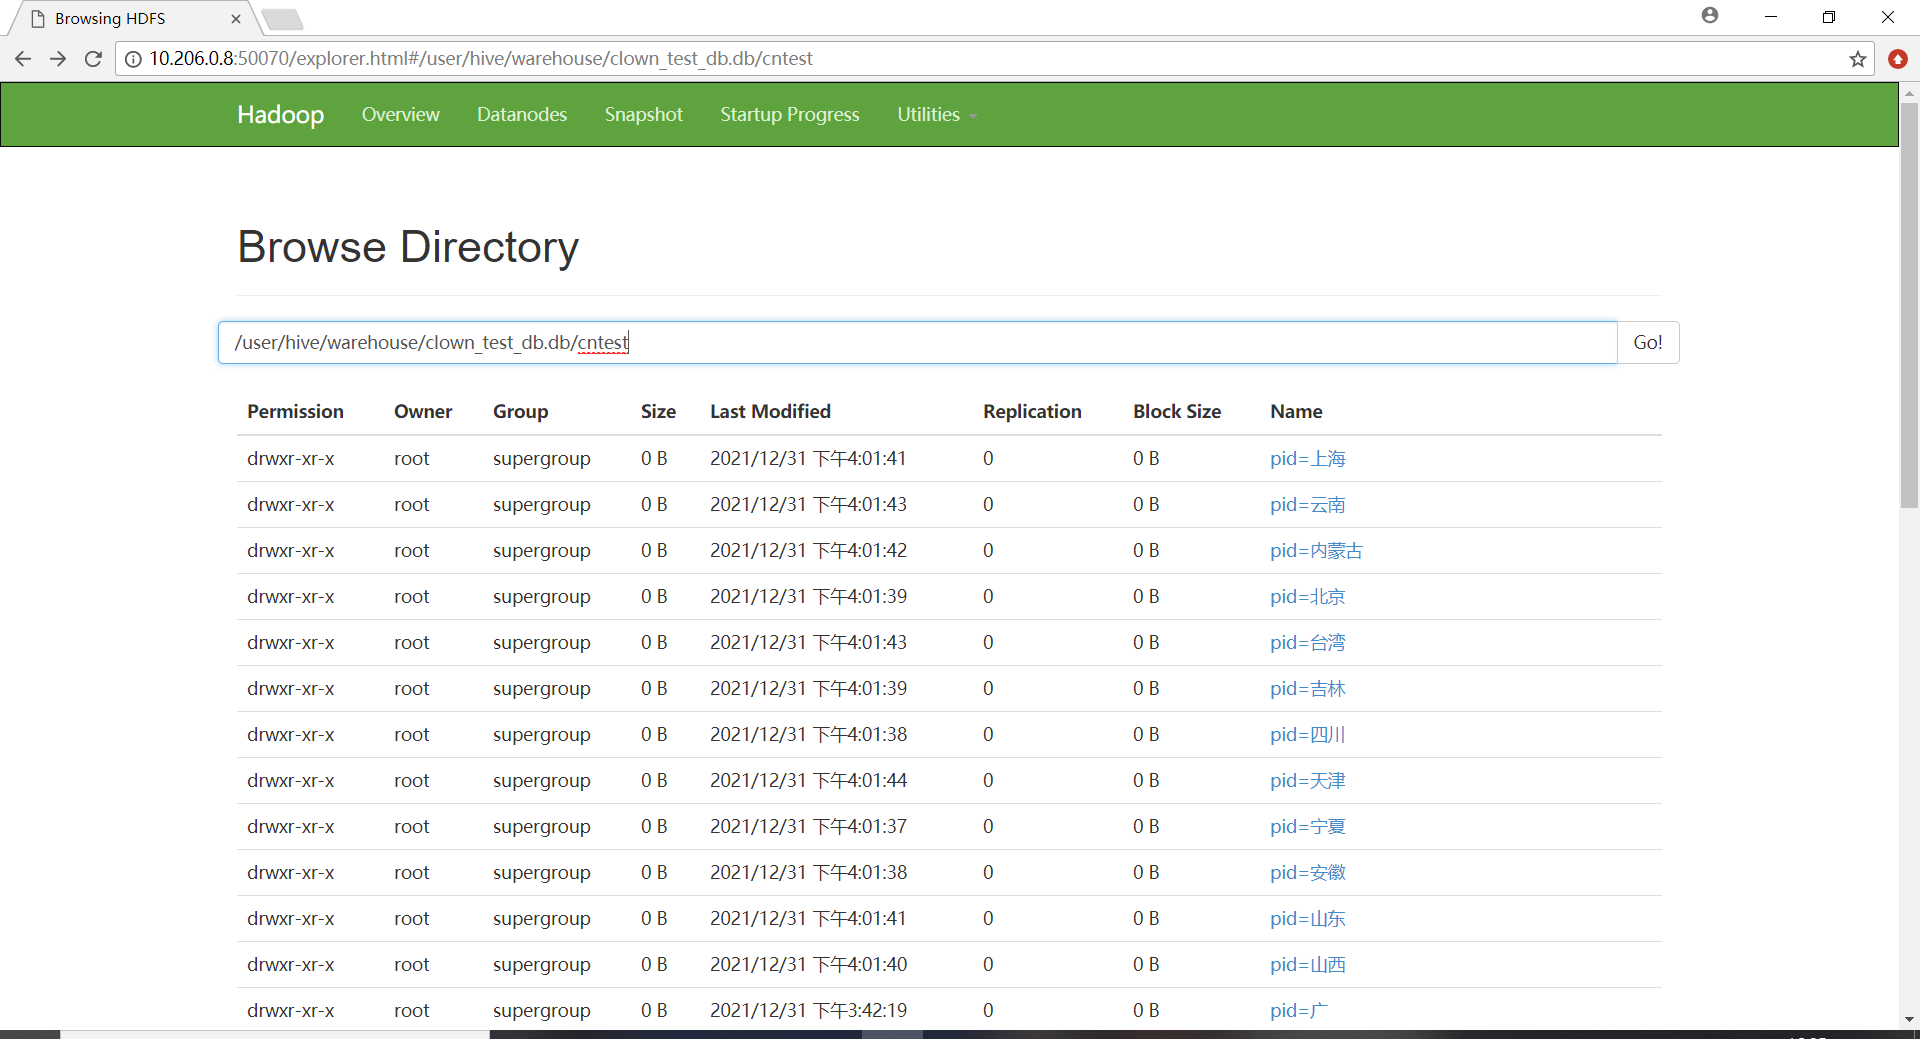Open the pid=台湾 directory
Image resolution: width=1920 pixels, height=1039 pixels.
(1307, 643)
